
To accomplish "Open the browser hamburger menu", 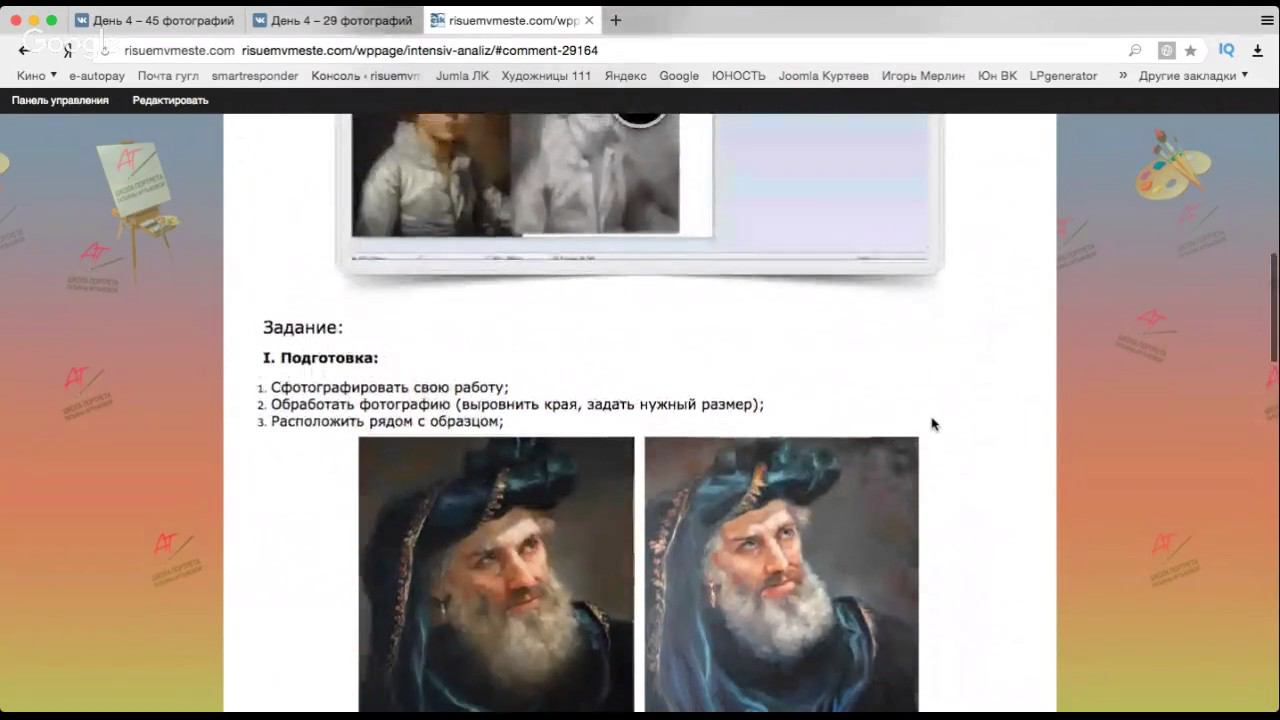I will coord(1267,20).
